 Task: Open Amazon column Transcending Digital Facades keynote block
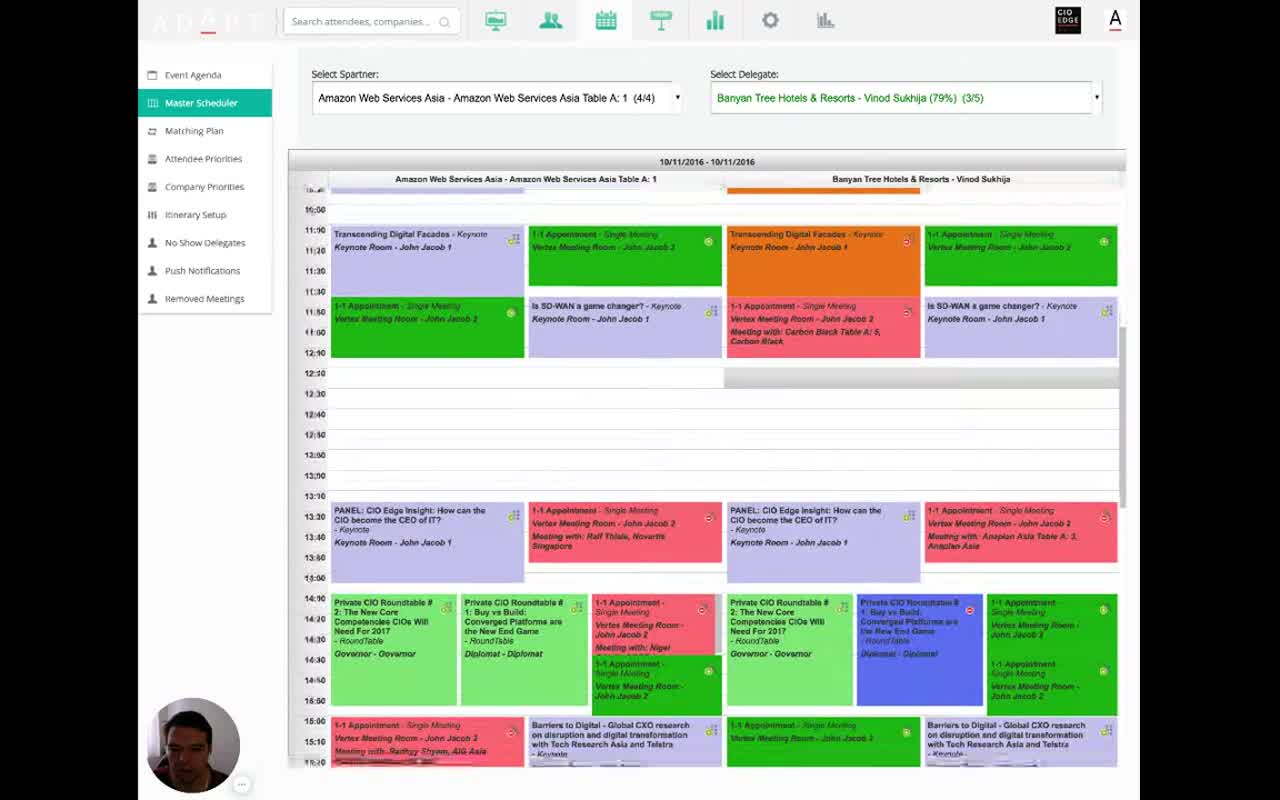(427, 261)
